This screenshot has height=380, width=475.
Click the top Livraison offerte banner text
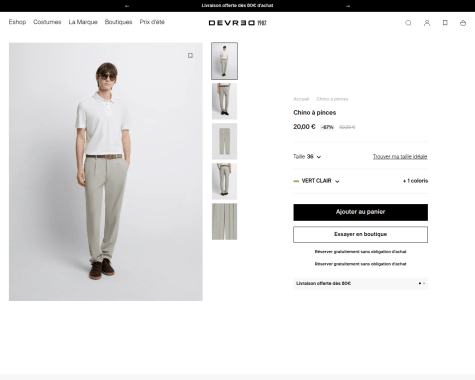pyautogui.click(x=237, y=6)
